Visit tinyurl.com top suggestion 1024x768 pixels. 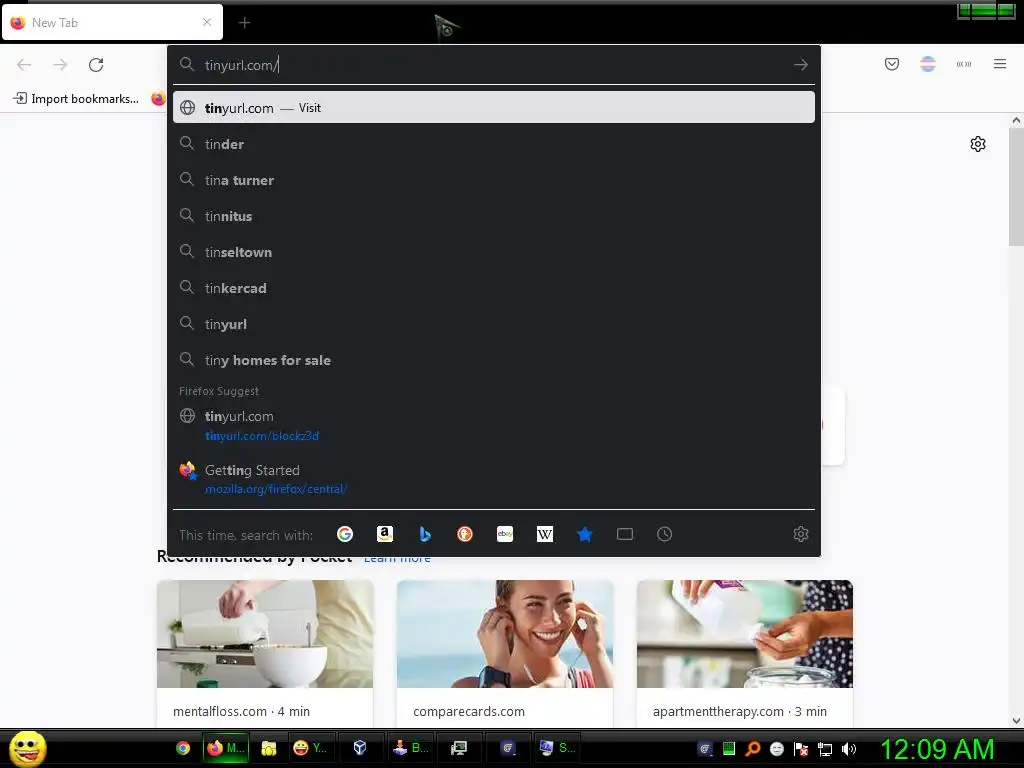494,108
